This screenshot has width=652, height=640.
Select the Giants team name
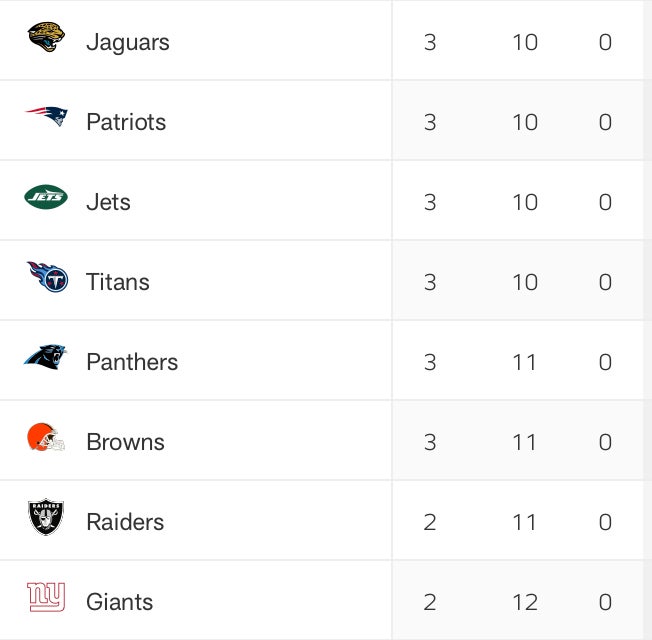click(120, 602)
